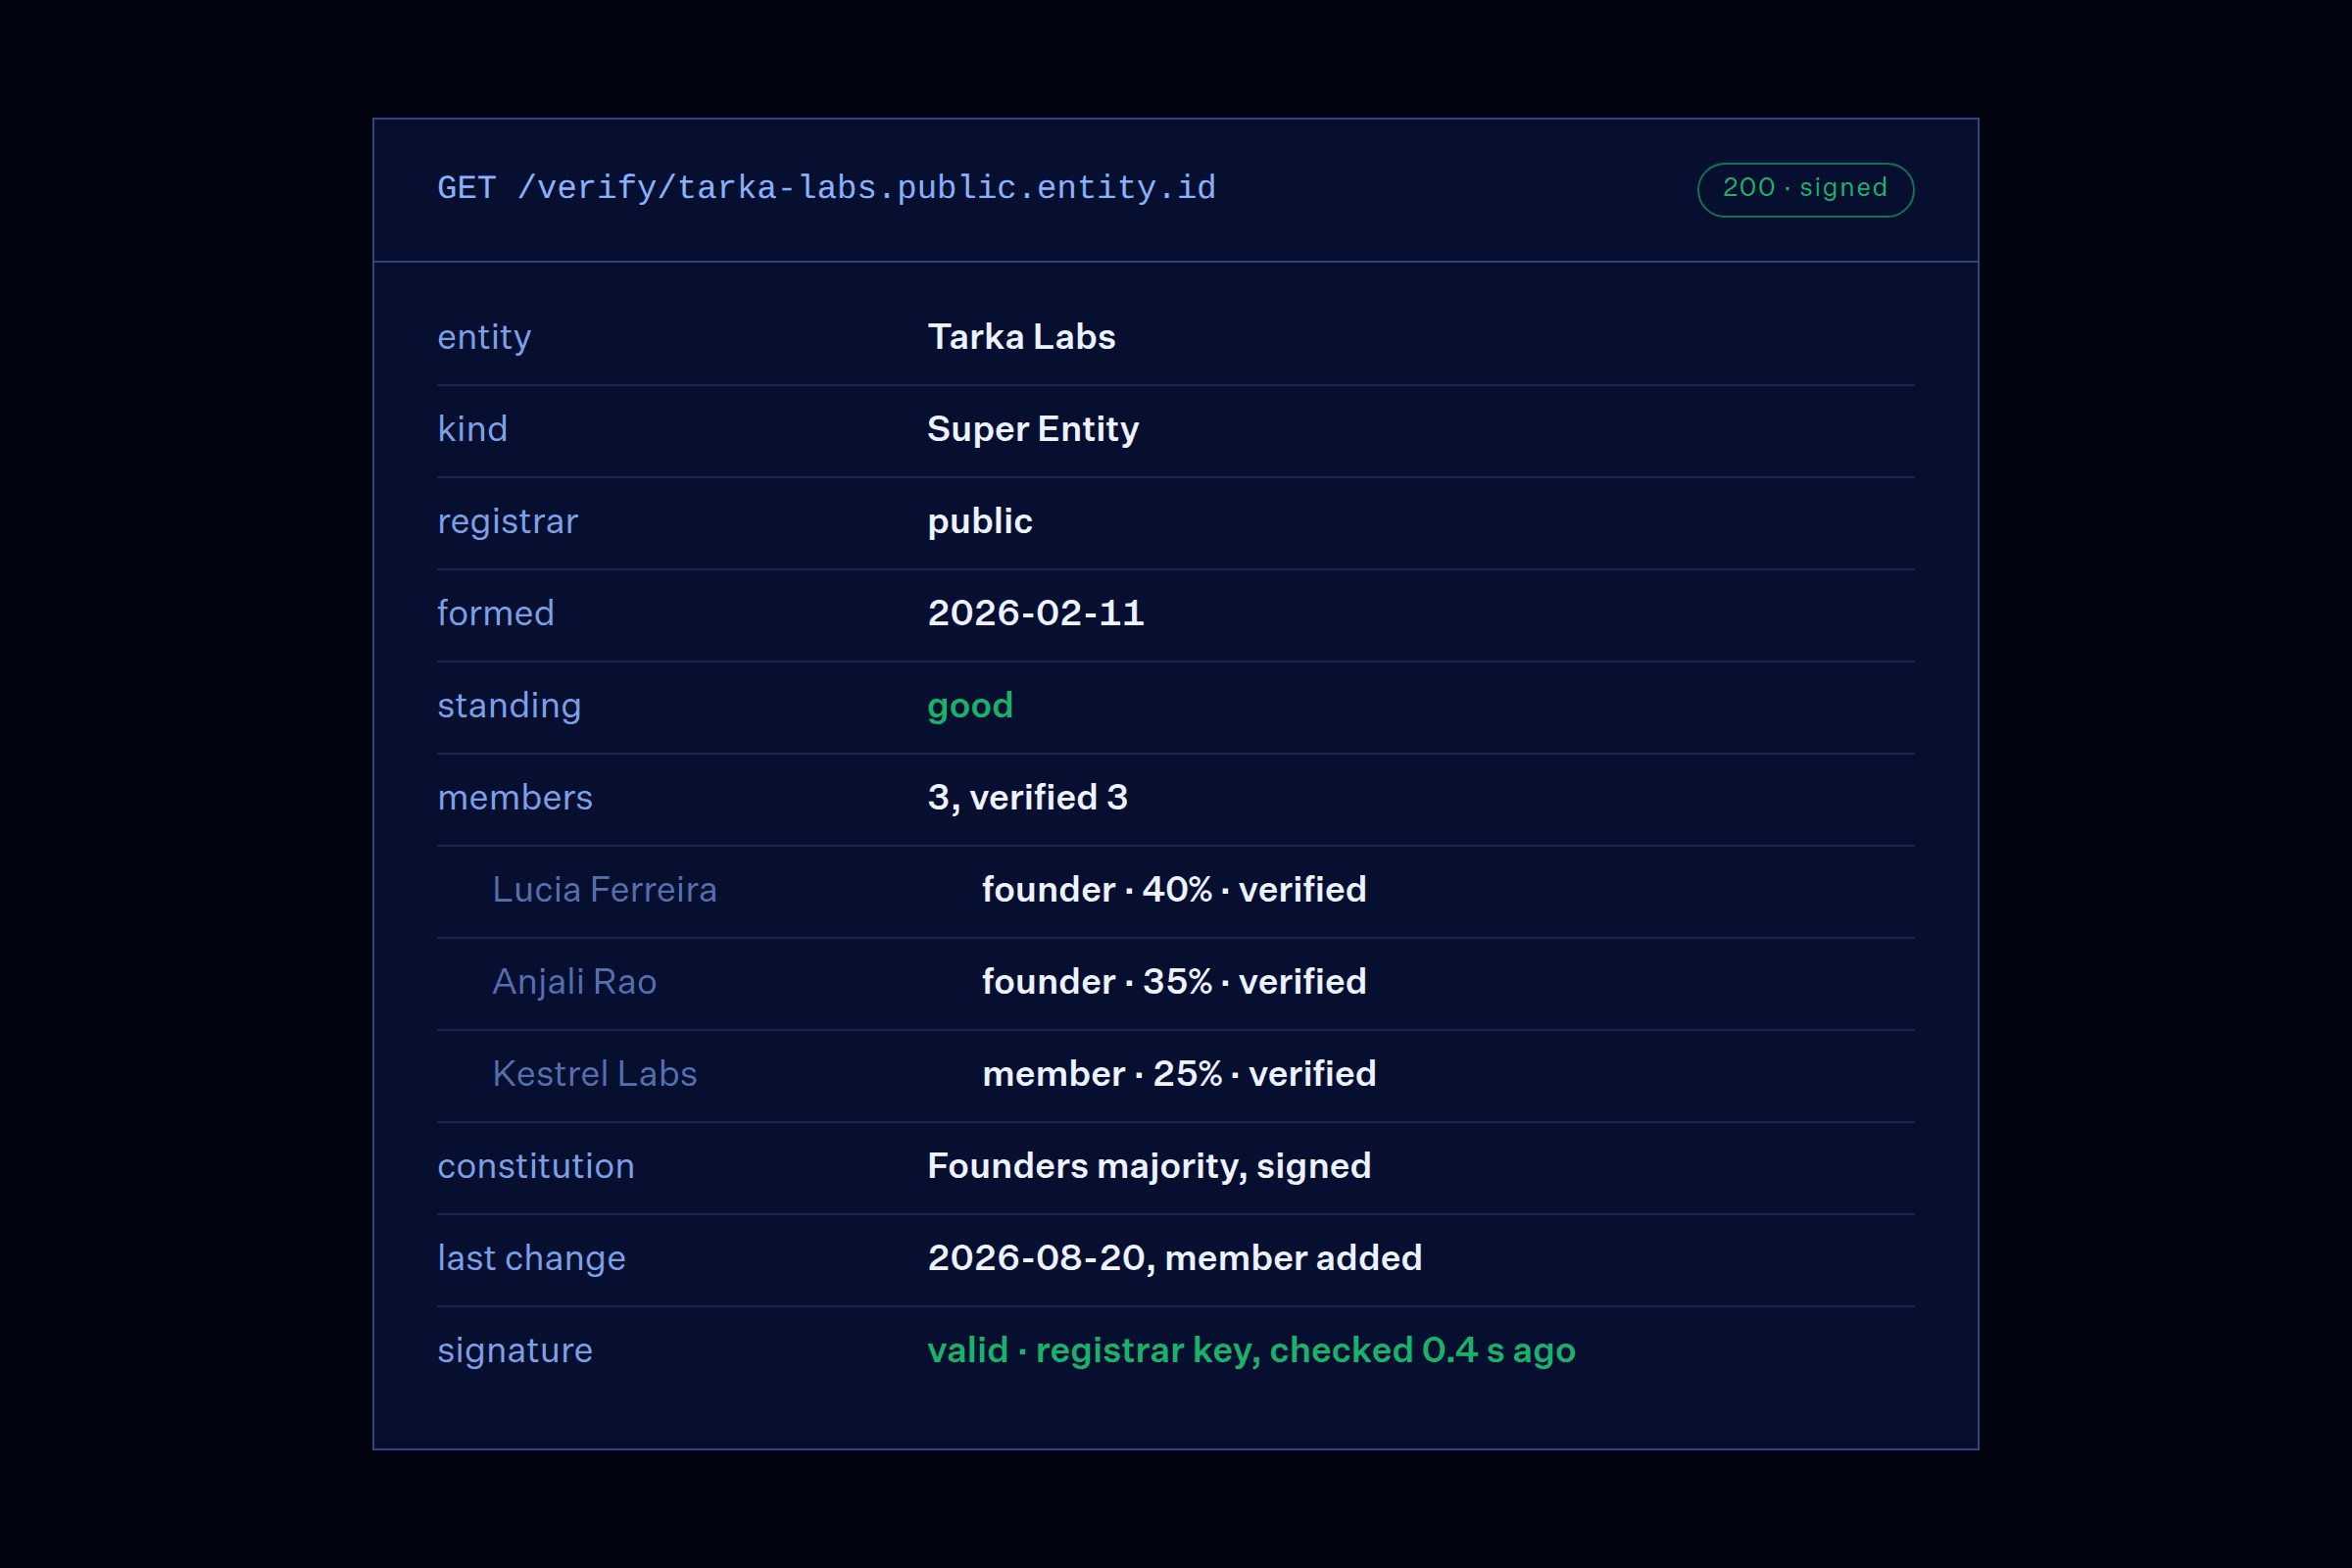Select 'member · 25% · verified' text
The image size is (2352, 1568).
coord(1178,1074)
